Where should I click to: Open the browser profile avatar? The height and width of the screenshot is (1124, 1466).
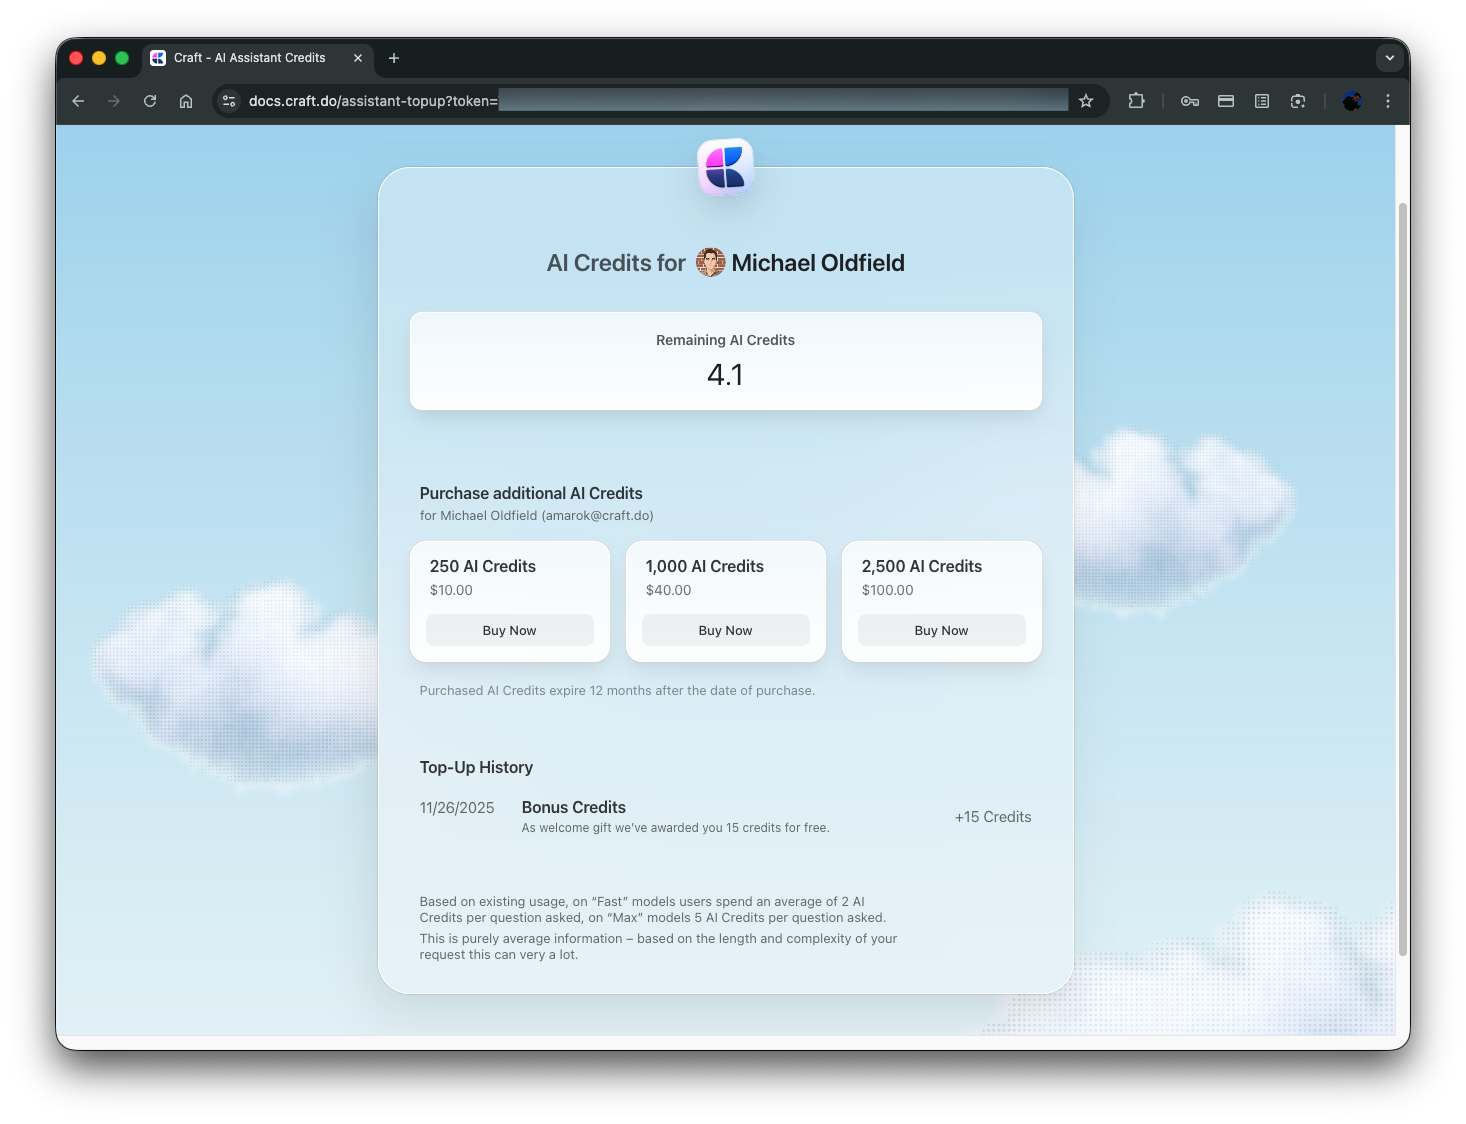click(1352, 101)
